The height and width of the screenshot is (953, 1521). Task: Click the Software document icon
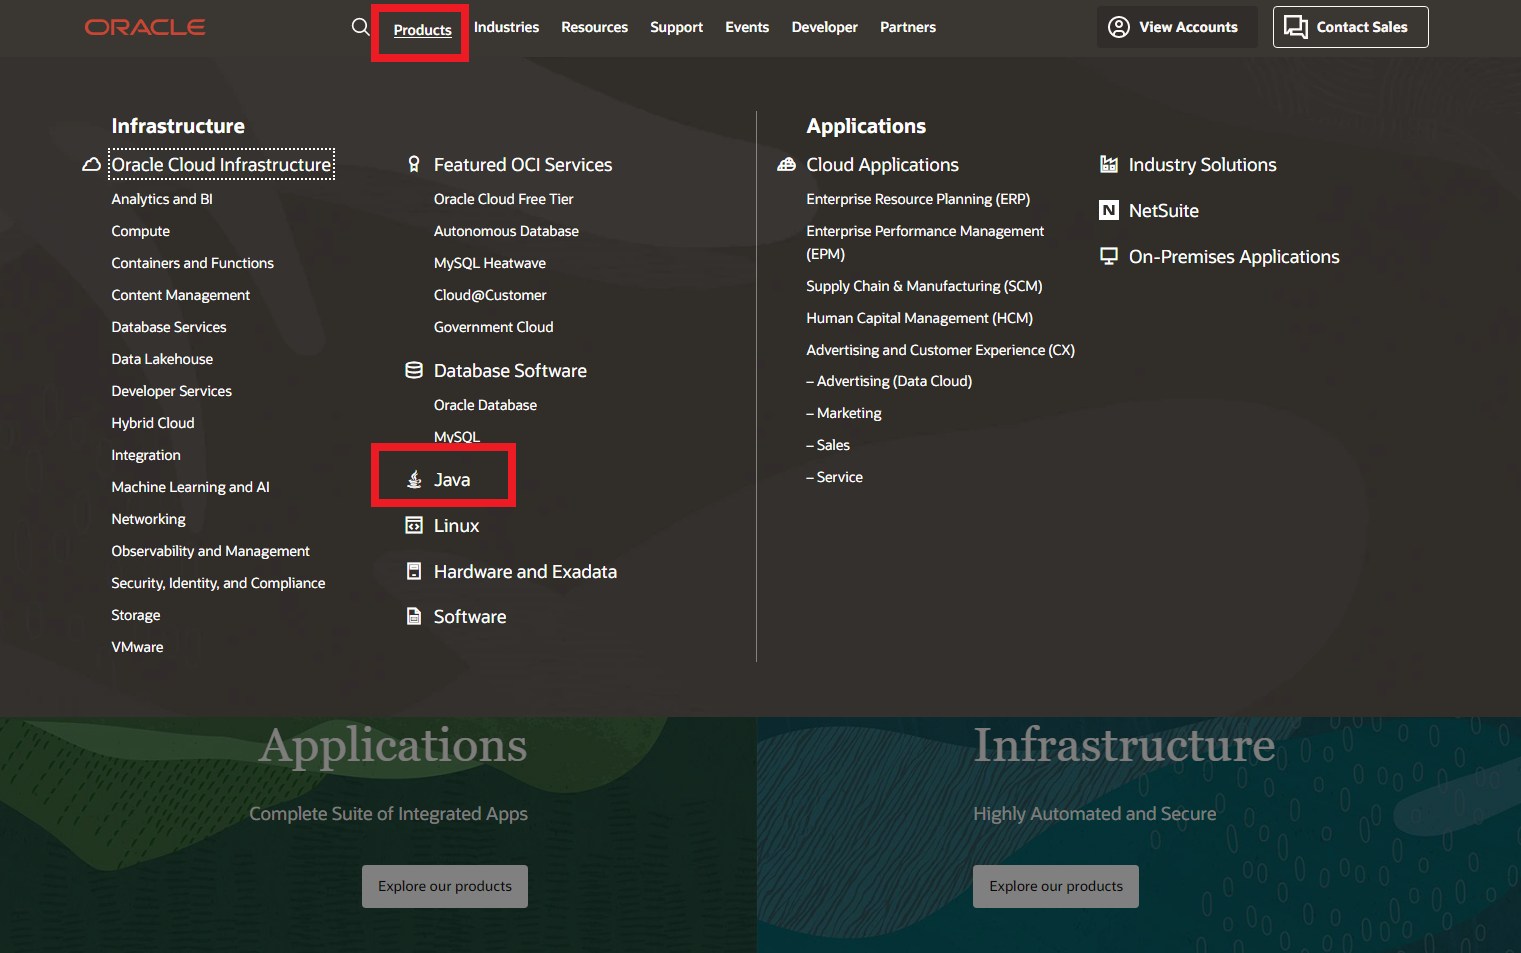414,616
